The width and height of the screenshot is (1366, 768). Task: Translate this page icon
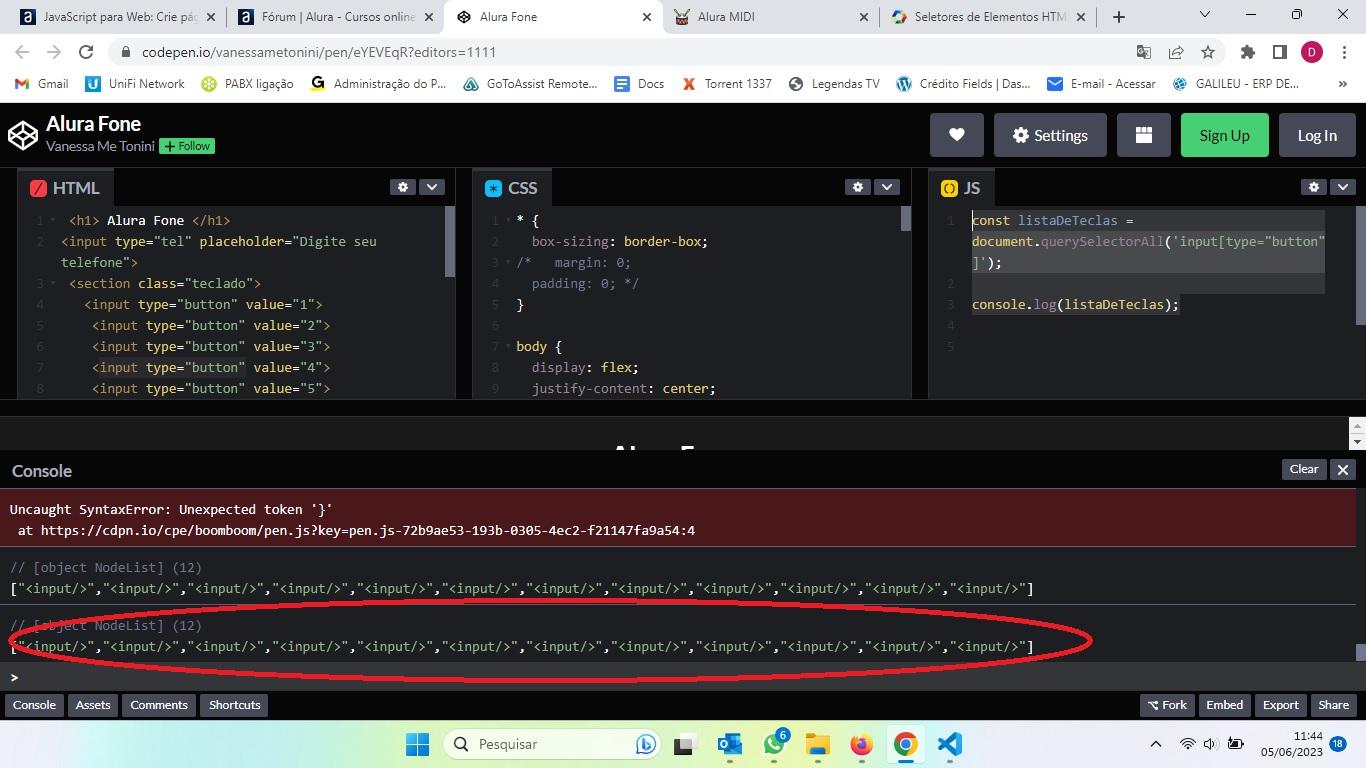click(x=1144, y=52)
